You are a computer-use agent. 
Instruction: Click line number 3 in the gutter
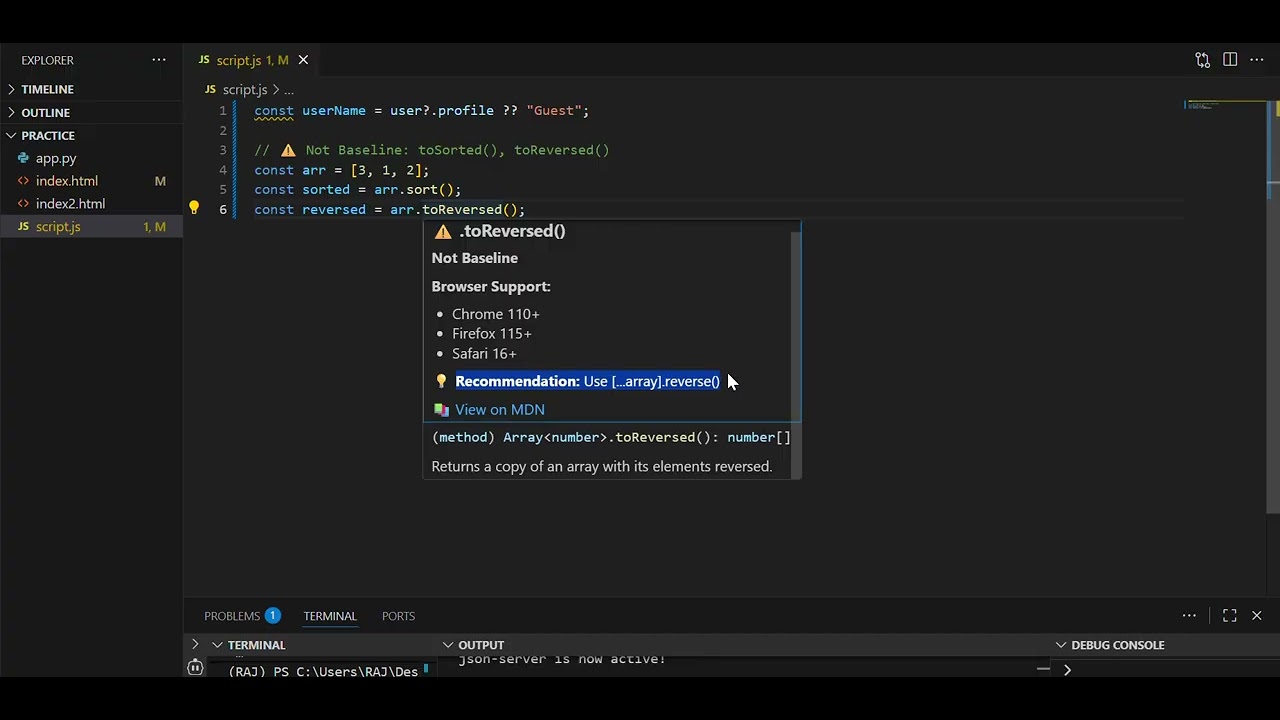point(223,150)
